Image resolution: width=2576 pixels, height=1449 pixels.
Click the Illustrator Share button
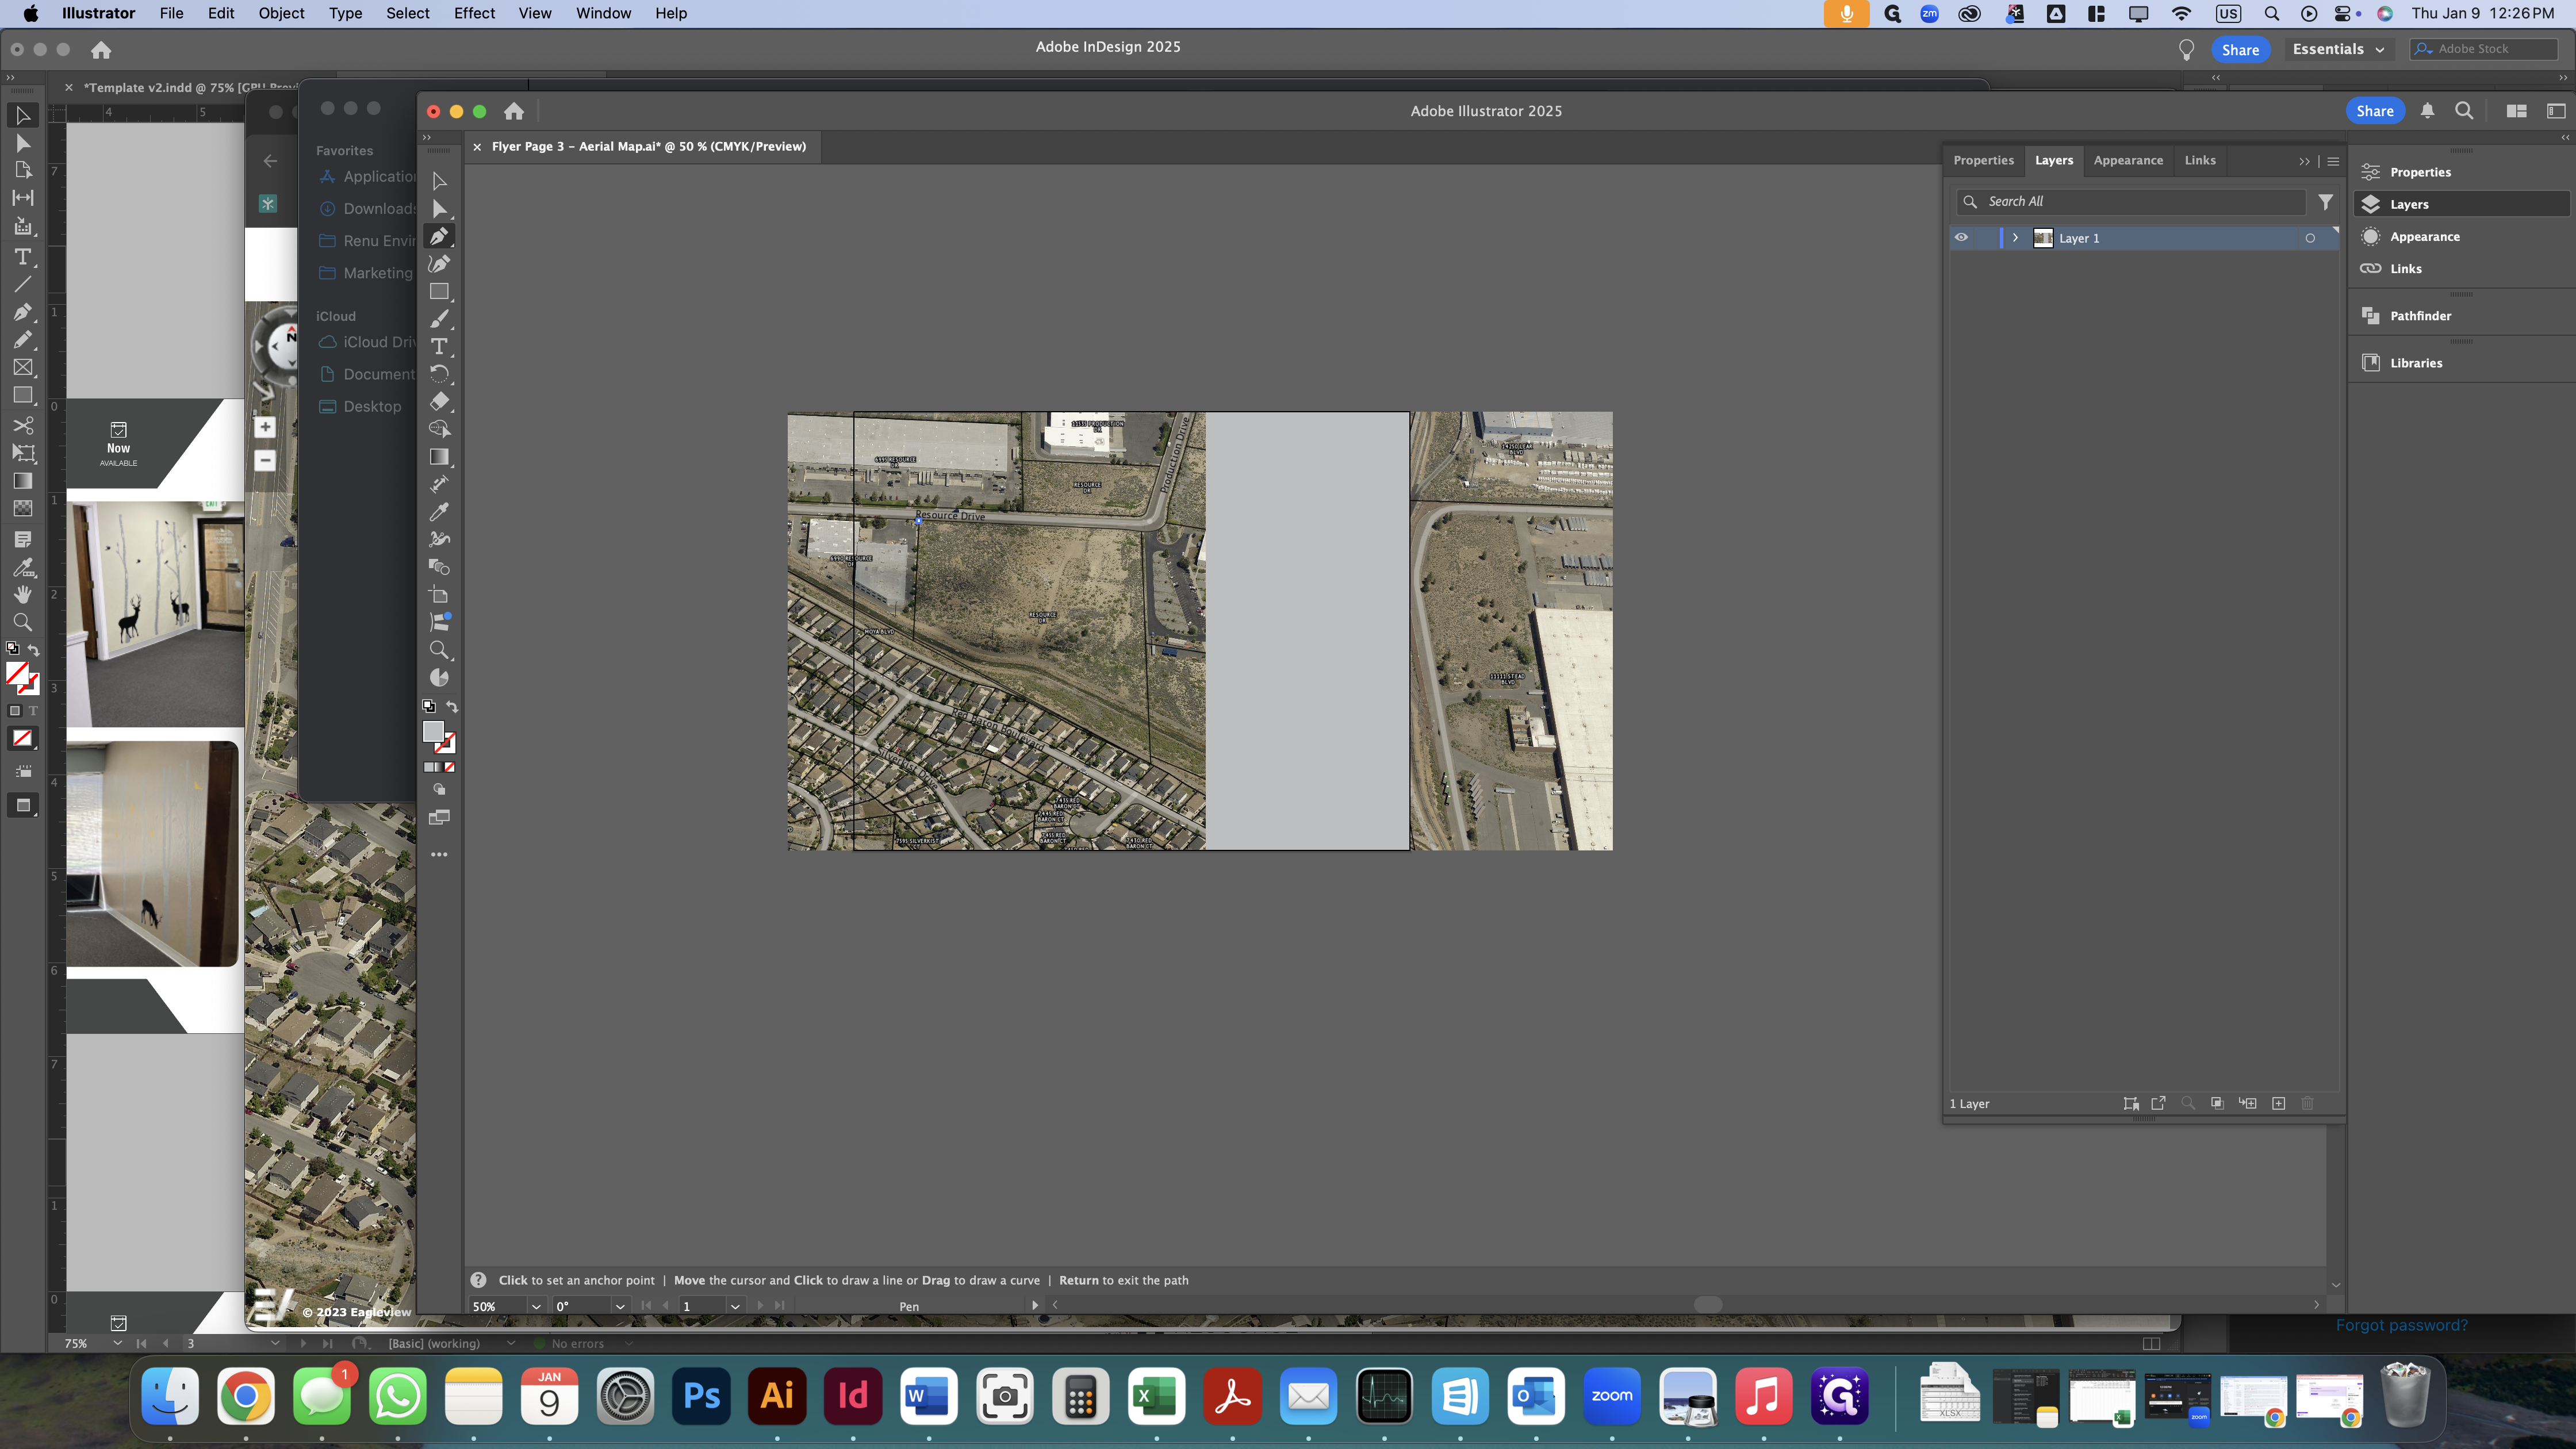point(2374,111)
